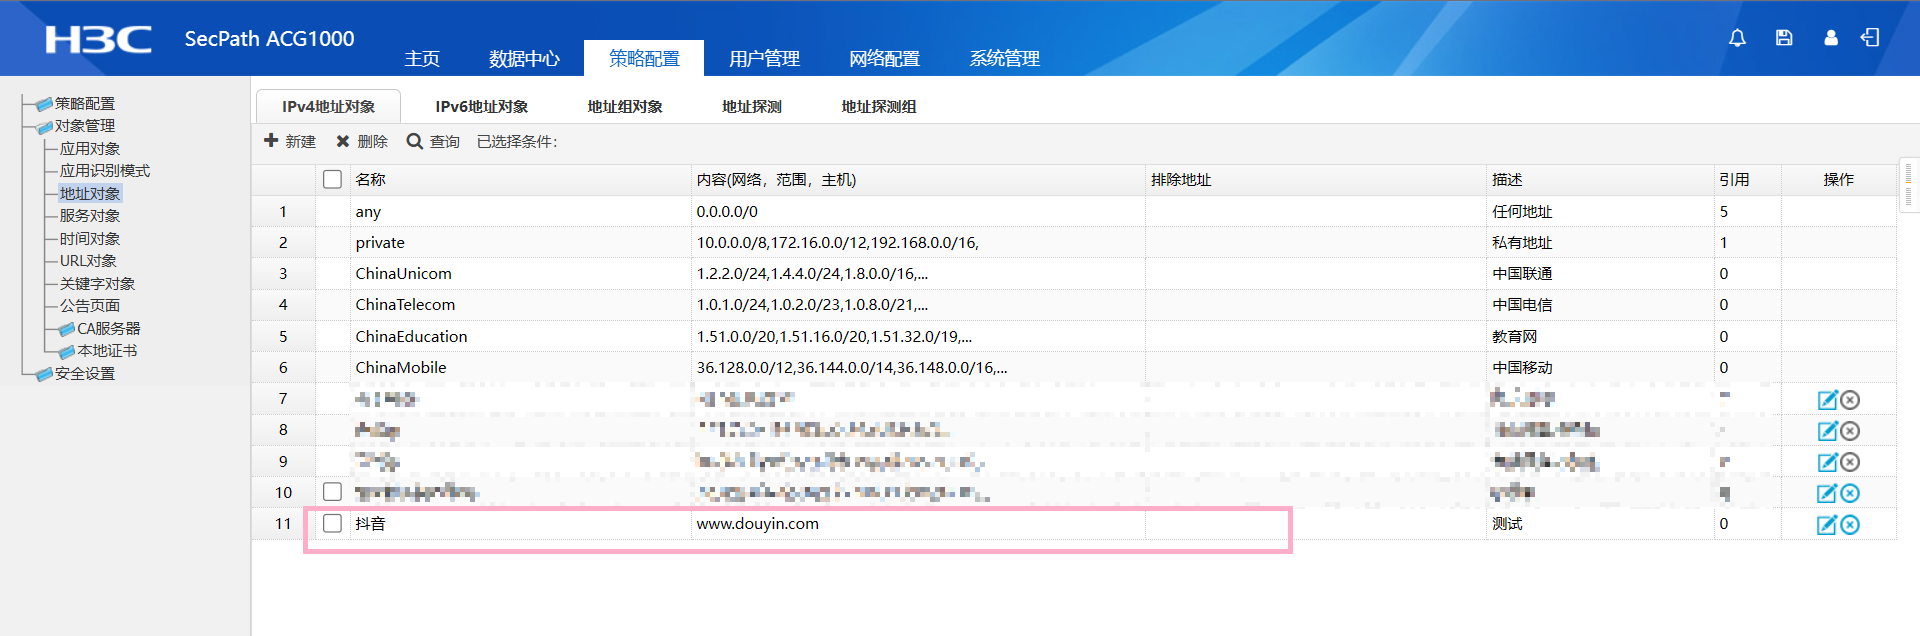Open 关键字对象 in the sidebar
The image size is (1920, 636).
pyautogui.click(x=97, y=284)
